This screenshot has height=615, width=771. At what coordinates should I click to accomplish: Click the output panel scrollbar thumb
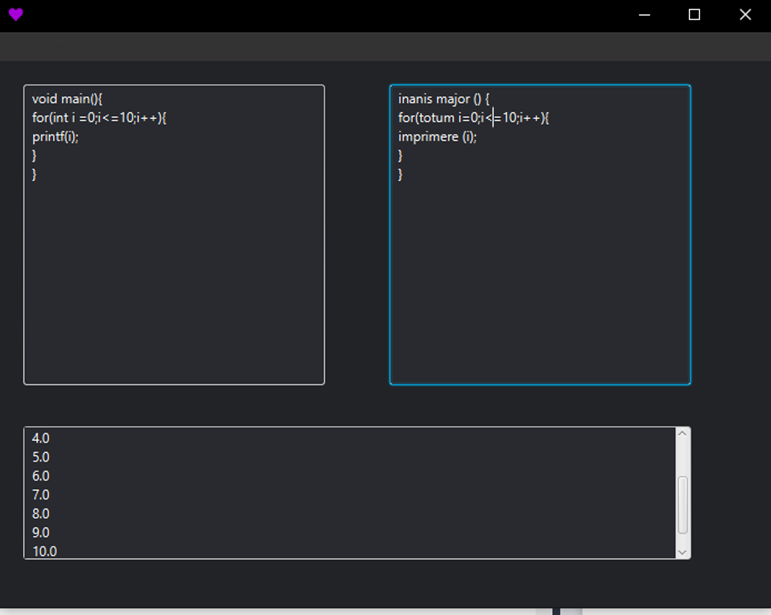tap(682, 505)
